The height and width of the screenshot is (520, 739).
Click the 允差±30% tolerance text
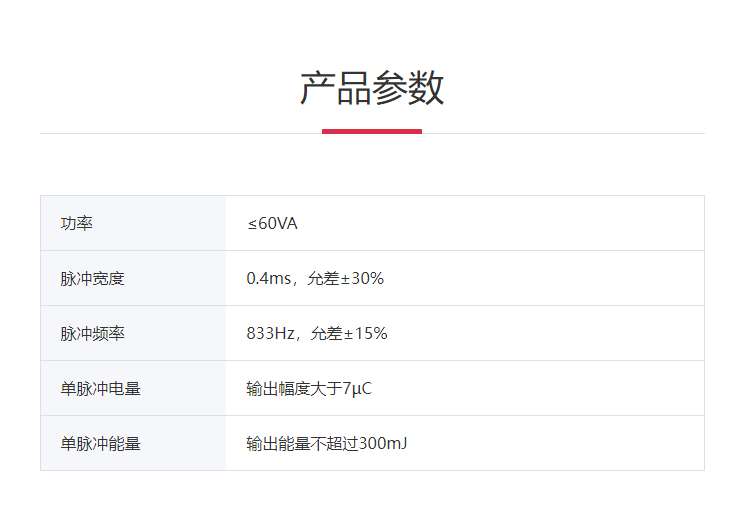pos(346,278)
